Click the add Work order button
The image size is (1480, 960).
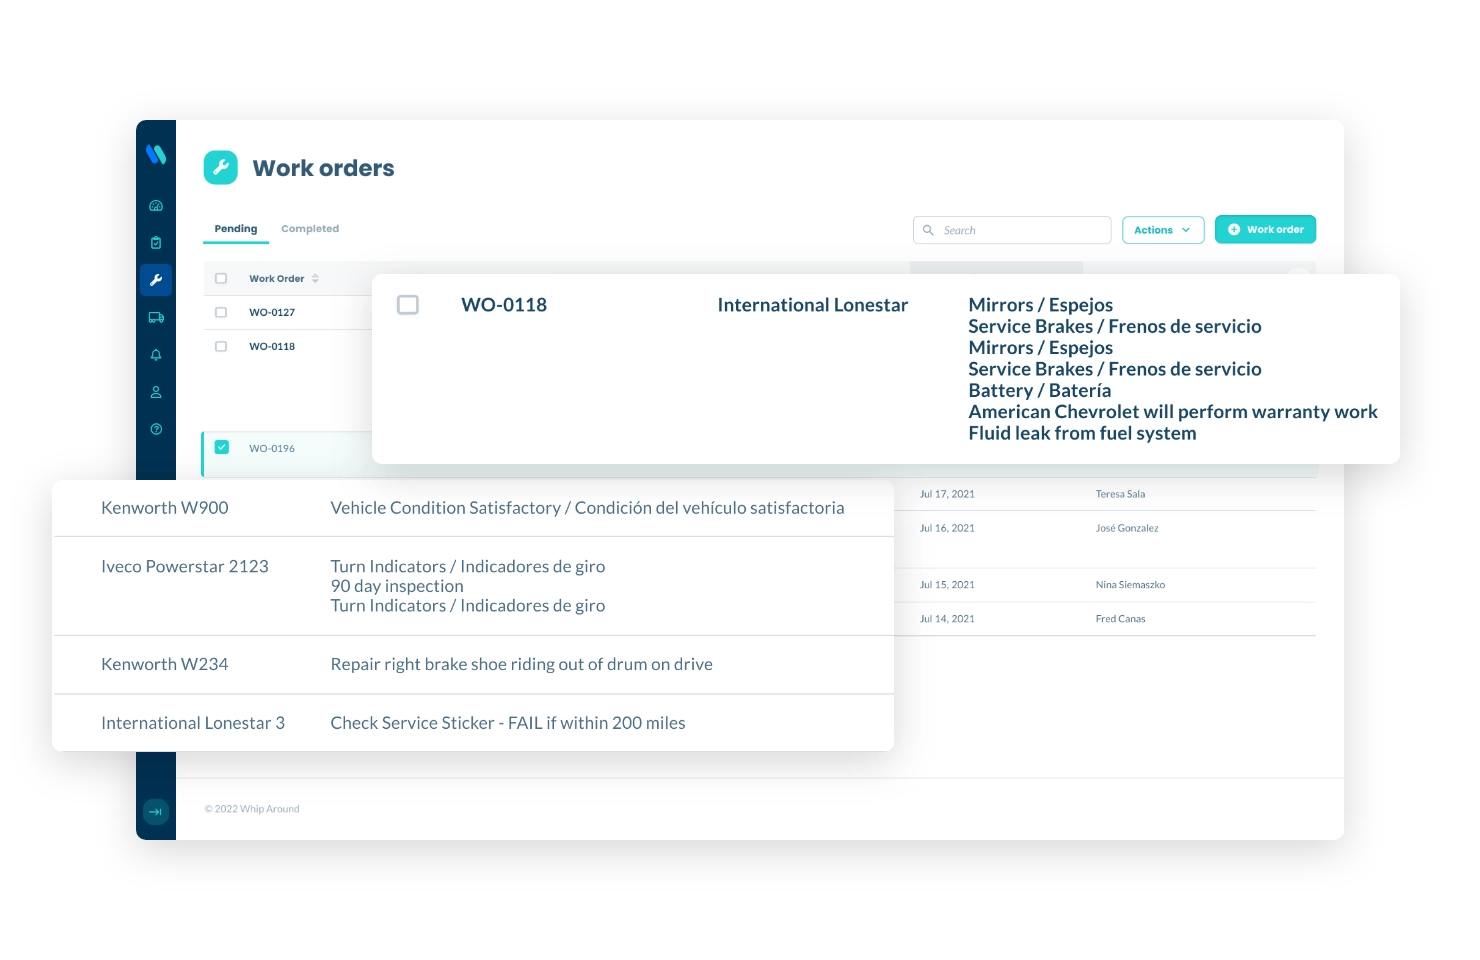(1265, 230)
